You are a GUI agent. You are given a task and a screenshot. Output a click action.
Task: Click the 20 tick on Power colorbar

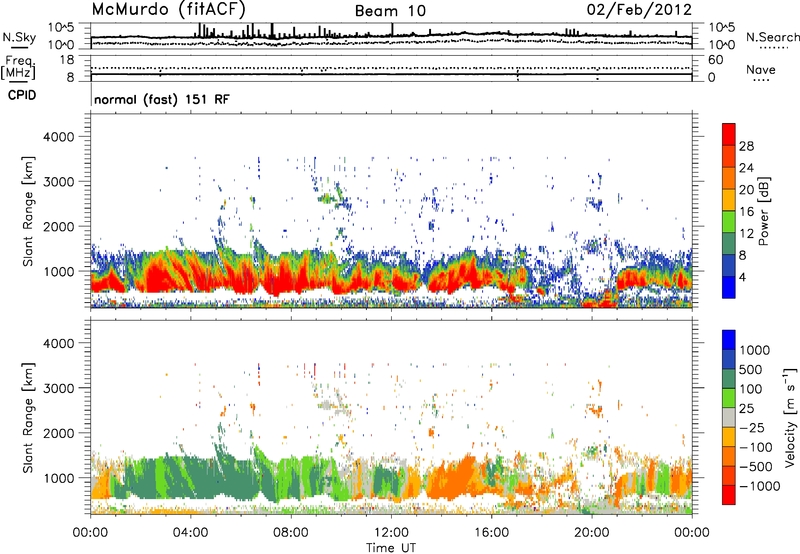point(746,190)
